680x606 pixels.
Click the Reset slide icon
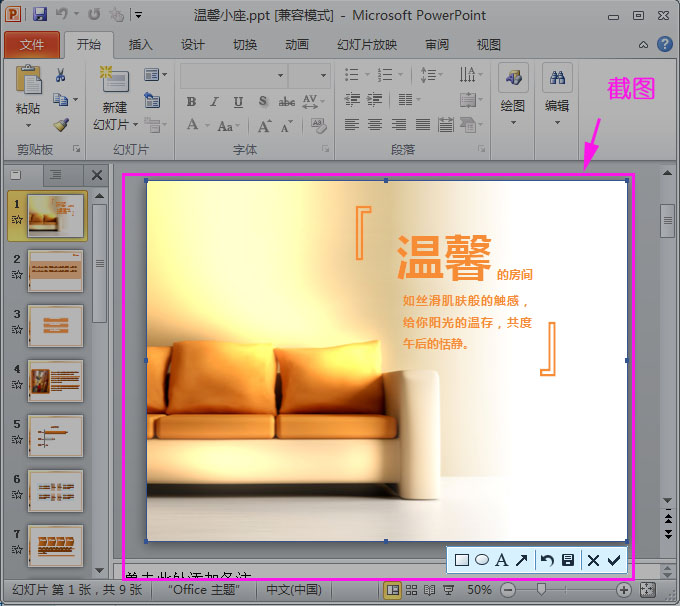point(152,100)
